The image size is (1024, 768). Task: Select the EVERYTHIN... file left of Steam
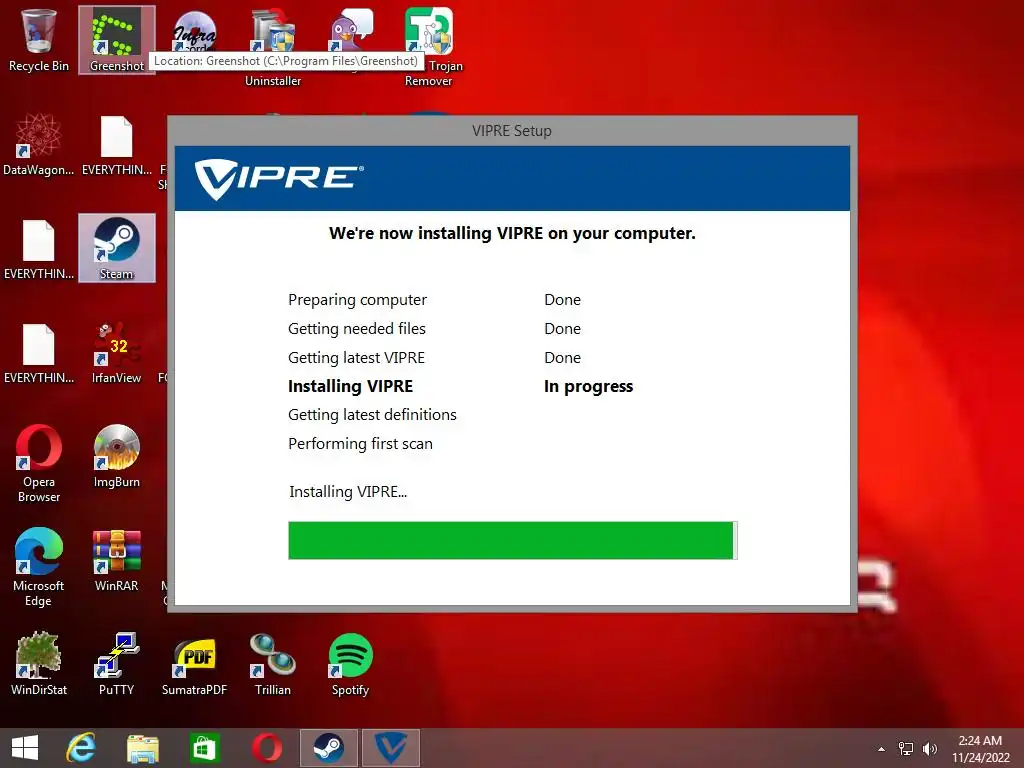39,249
